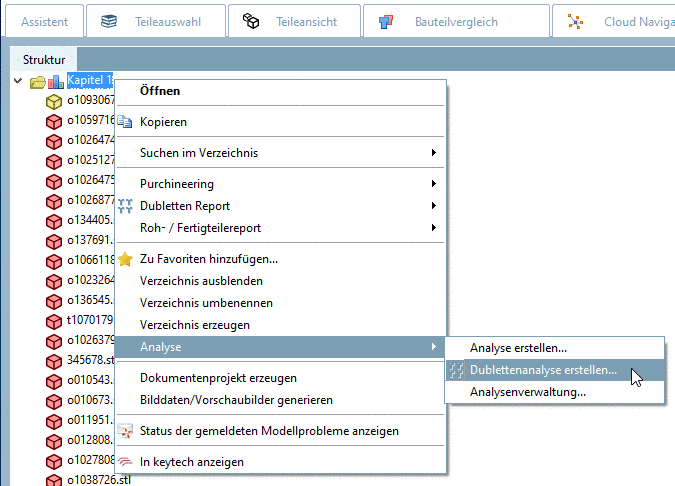
Task: Click the Bauteilvergleich tab icon
Action: (385, 21)
